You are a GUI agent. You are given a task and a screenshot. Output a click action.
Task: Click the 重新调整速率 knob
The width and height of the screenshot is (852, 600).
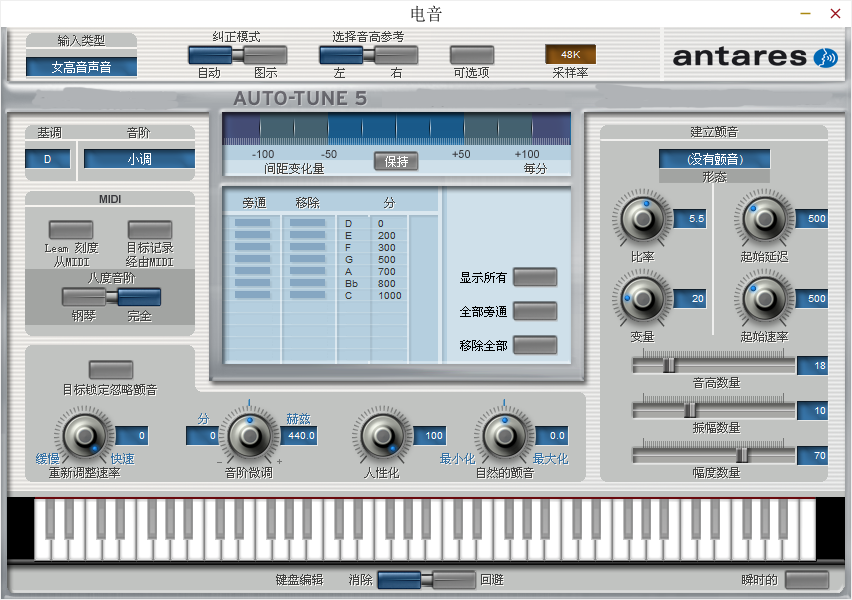pyautogui.click(x=84, y=435)
